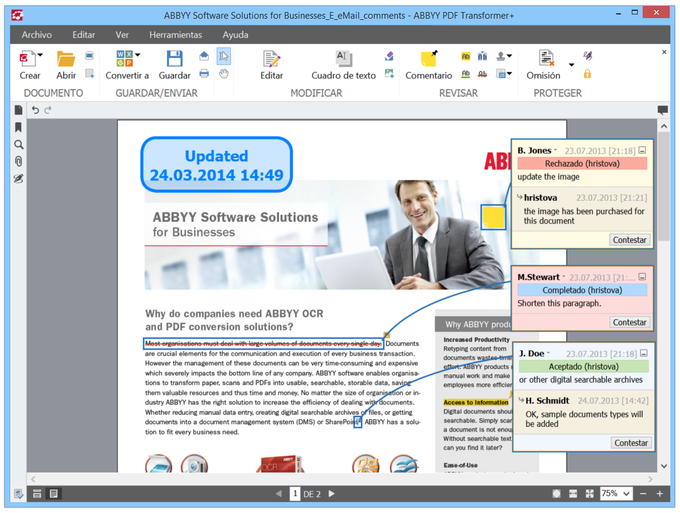Click the add pages icon below scan
The width and height of the screenshot is (680, 513).
click(x=89, y=74)
